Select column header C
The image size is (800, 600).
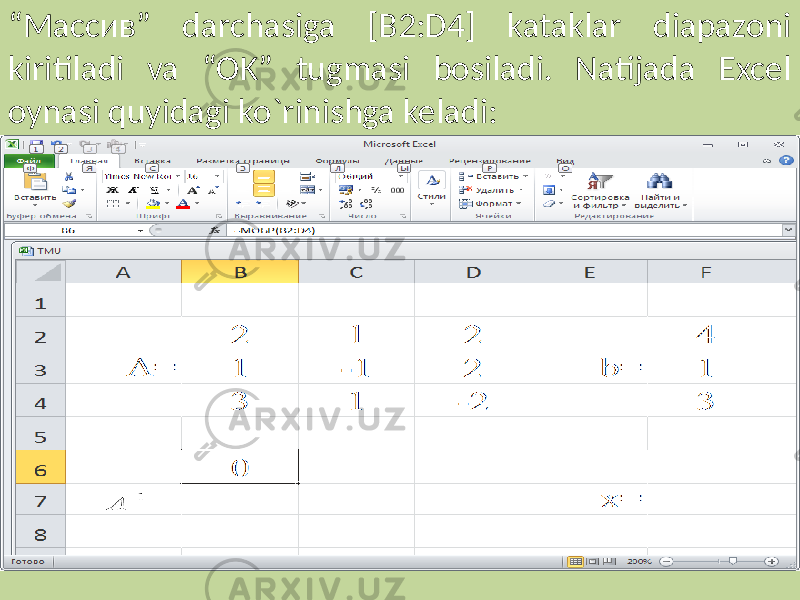356,272
